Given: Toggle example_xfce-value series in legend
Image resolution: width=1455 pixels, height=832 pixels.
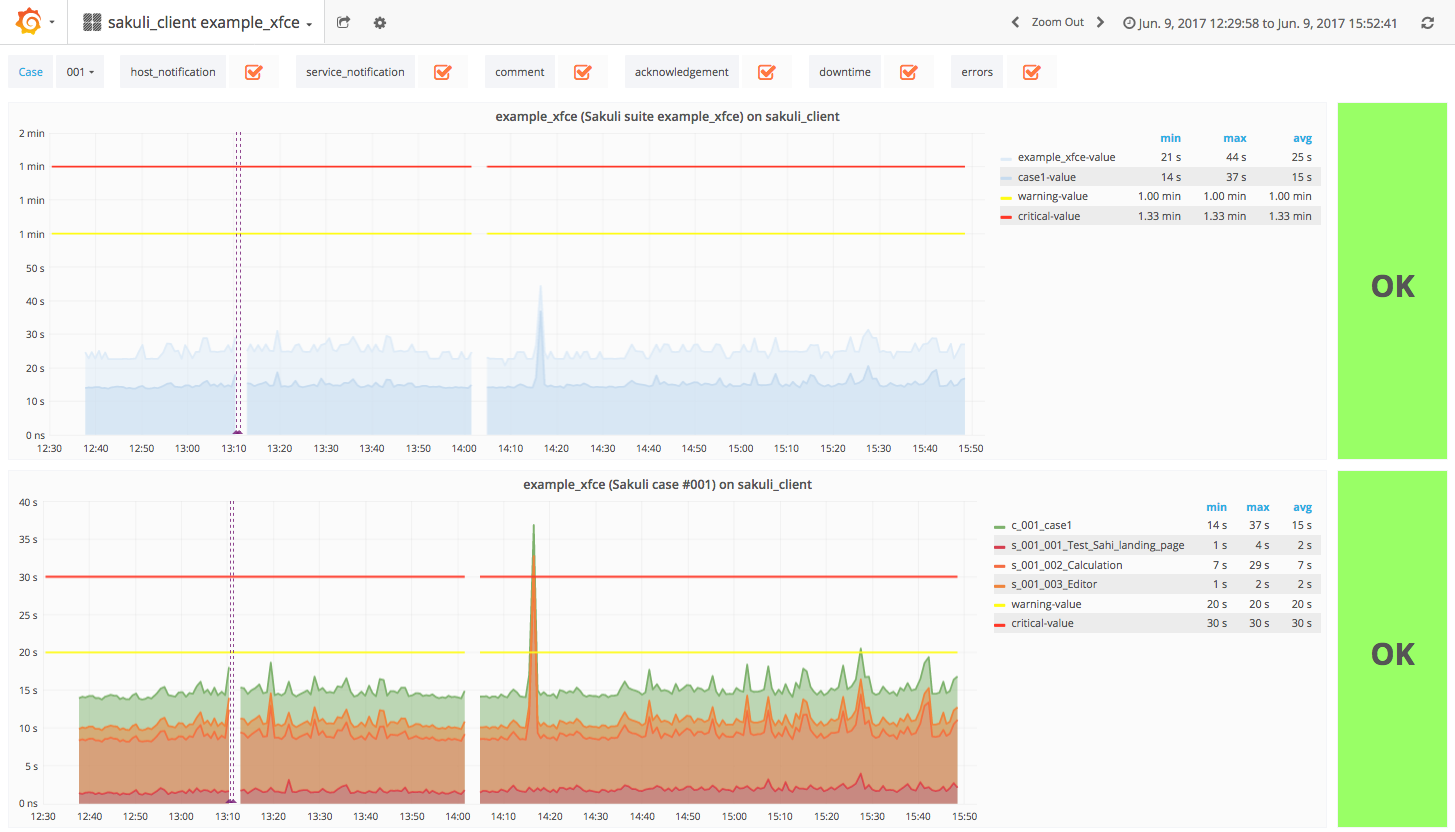Looking at the screenshot, I should tap(1066, 157).
